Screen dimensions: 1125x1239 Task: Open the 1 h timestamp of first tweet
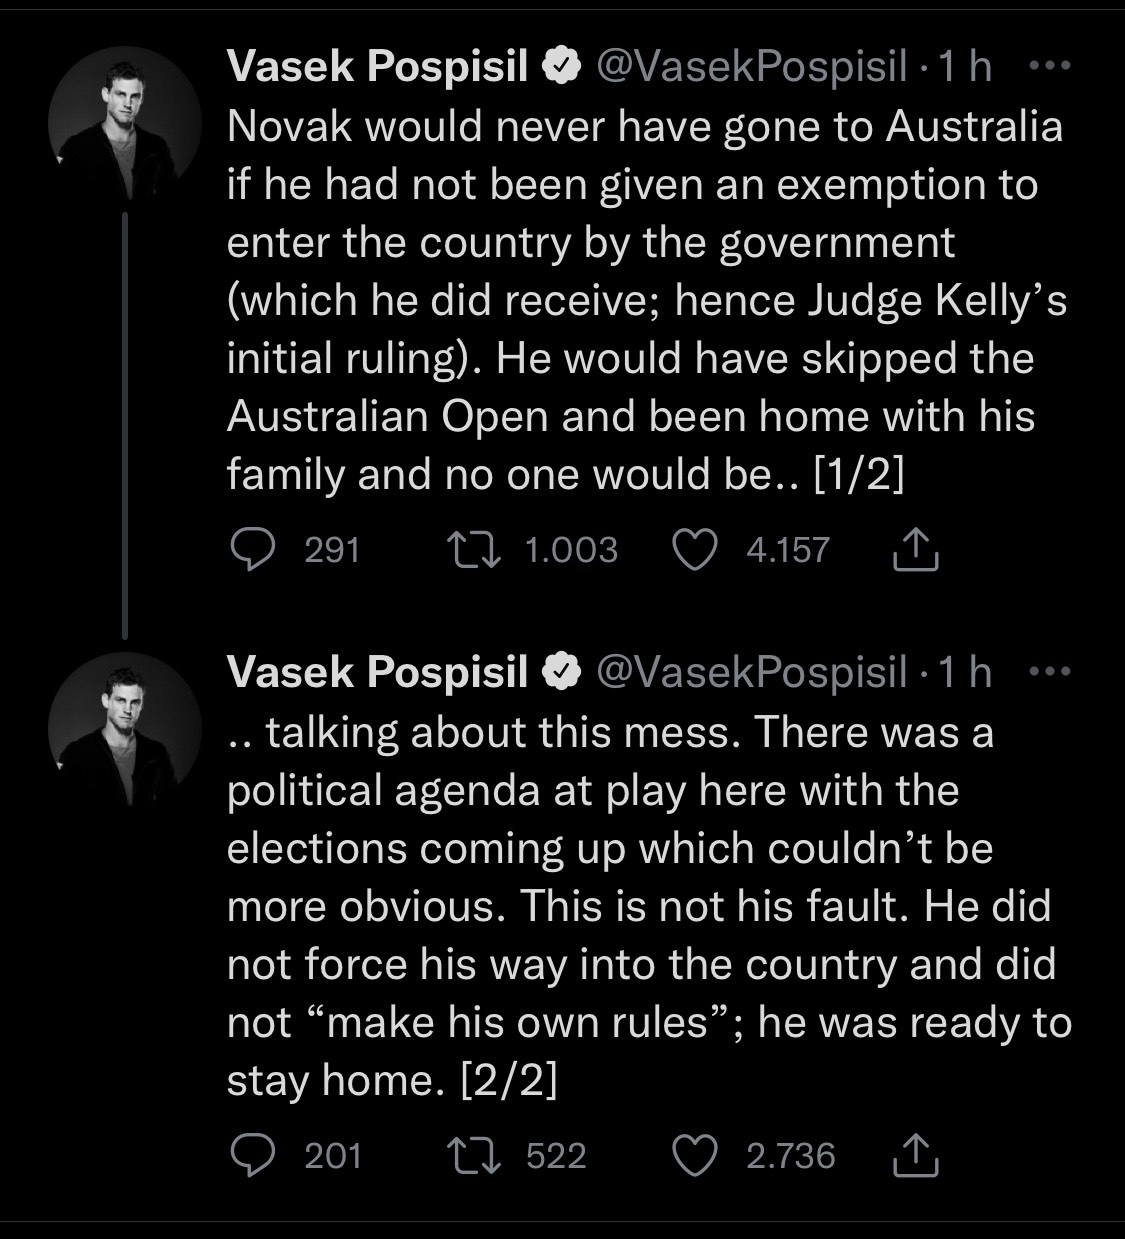(965, 67)
